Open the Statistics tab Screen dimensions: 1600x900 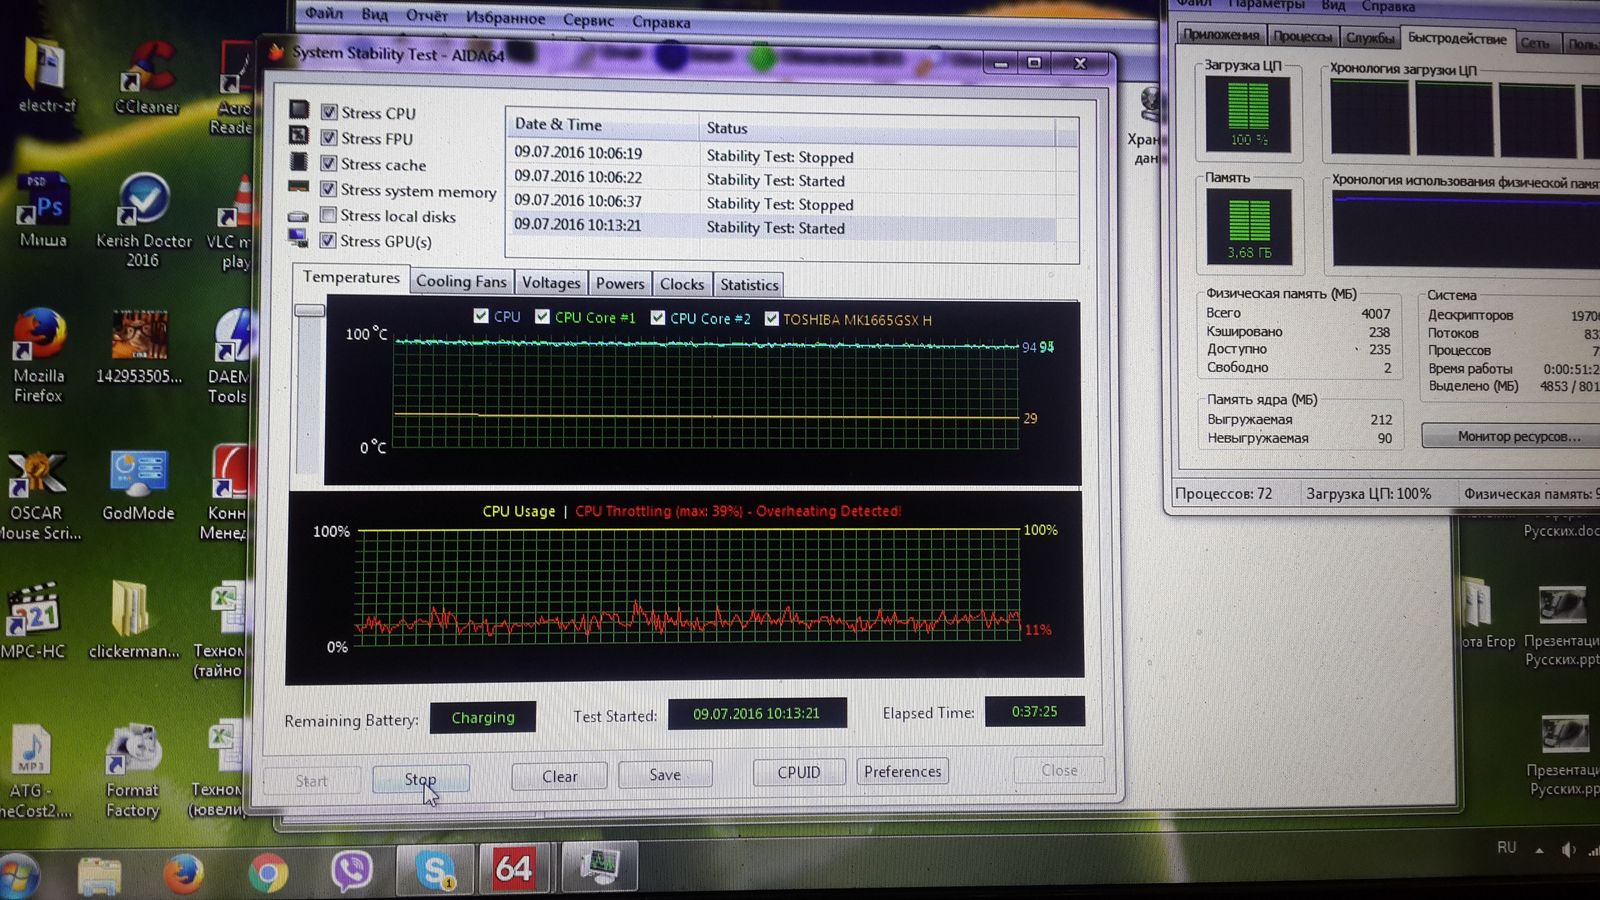[749, 285]
